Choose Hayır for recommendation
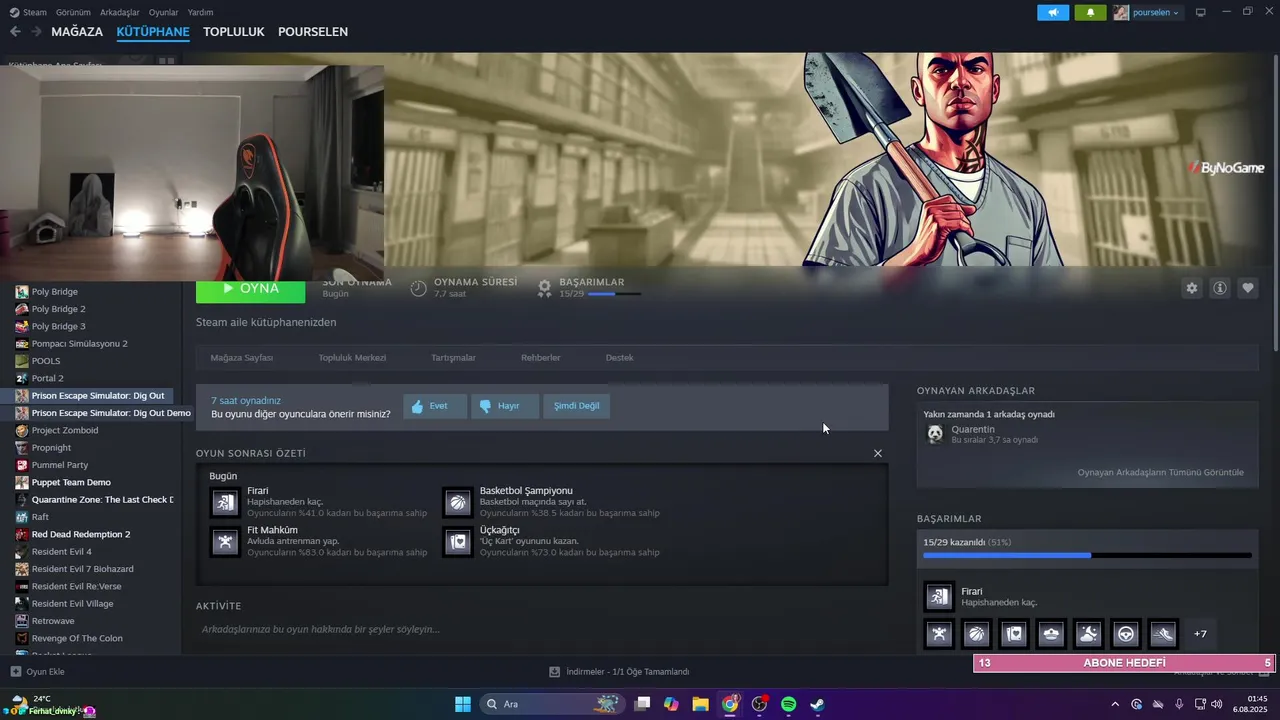1280x720 pixels. tap(505, 406)
